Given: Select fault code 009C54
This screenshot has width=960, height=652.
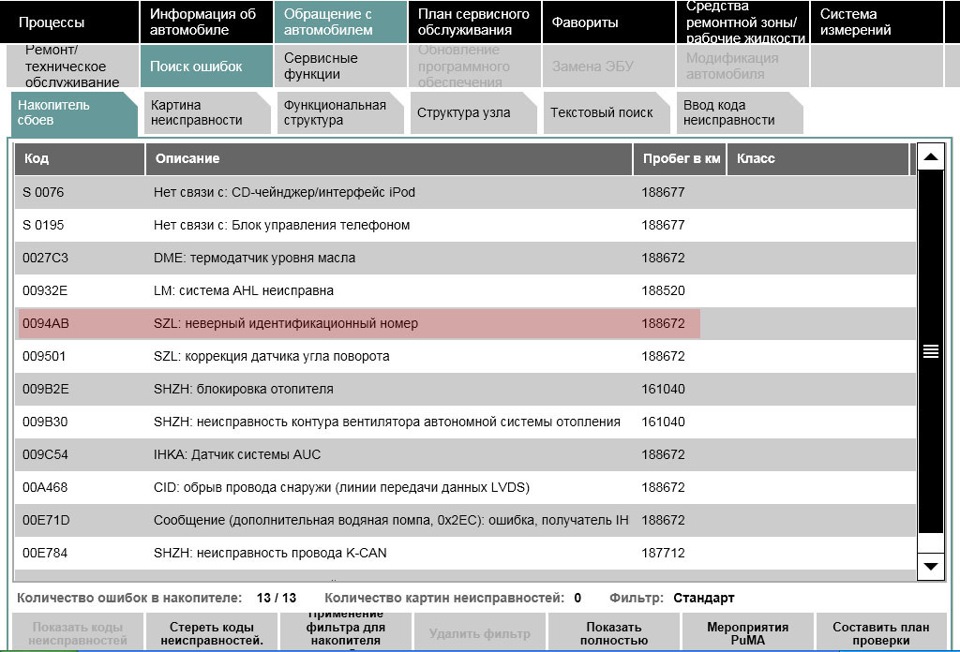Looking at the screenshot, I should 45,455.
